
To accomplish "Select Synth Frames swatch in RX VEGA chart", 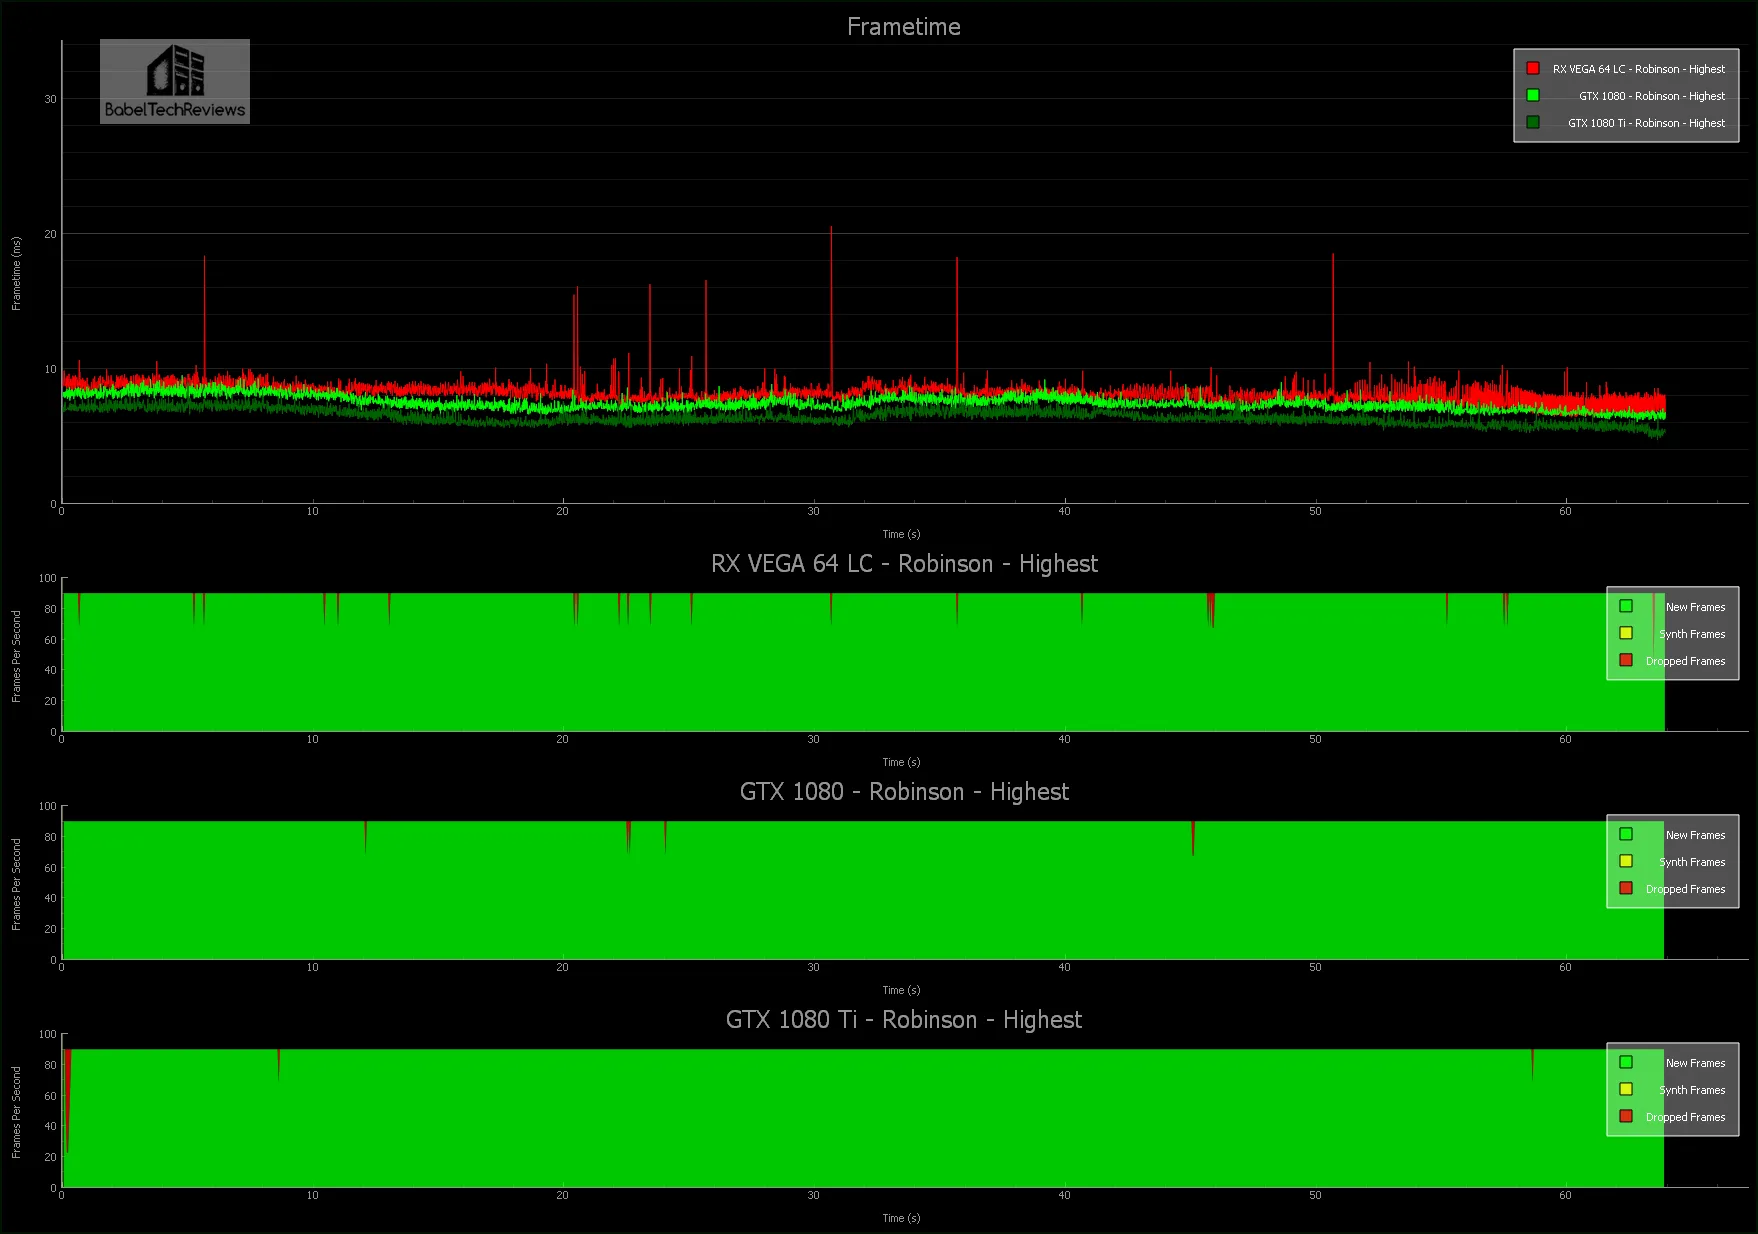I will point(1626,634).
